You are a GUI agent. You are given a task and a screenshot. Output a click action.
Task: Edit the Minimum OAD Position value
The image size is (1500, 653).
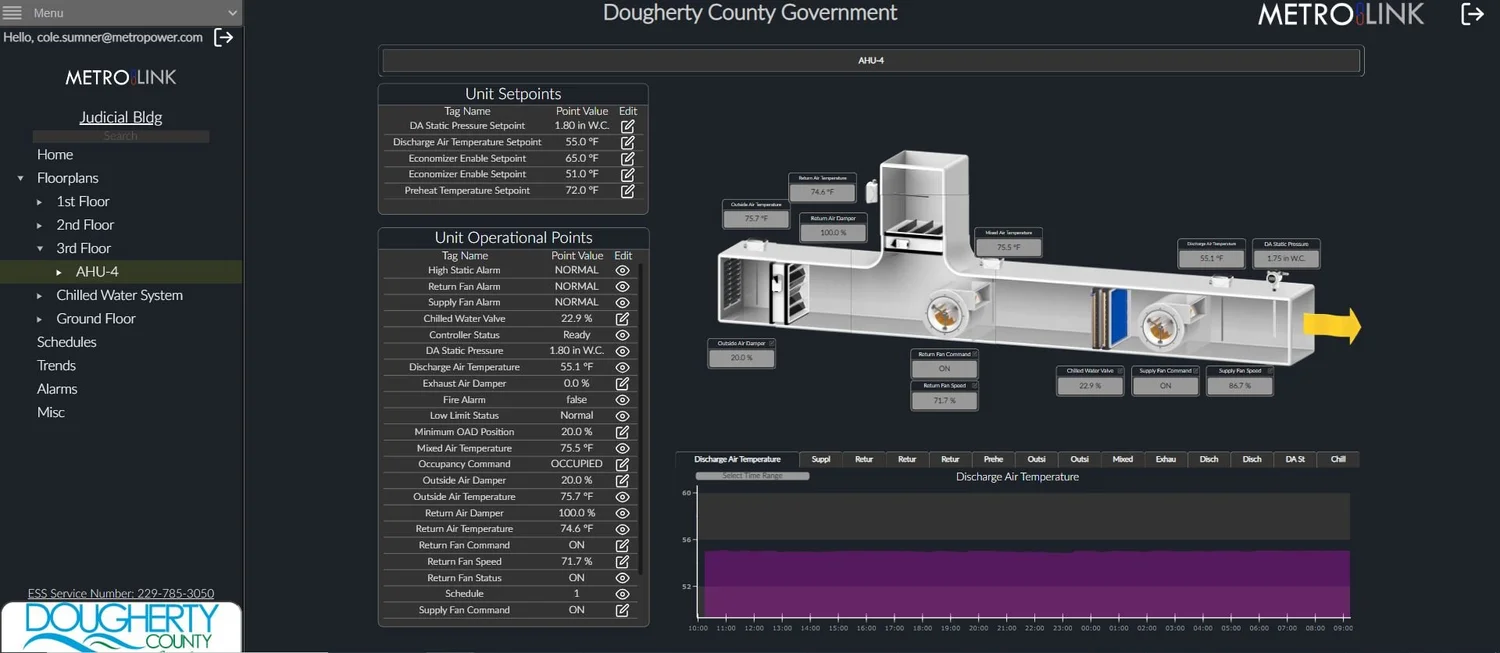pos(623,431)
